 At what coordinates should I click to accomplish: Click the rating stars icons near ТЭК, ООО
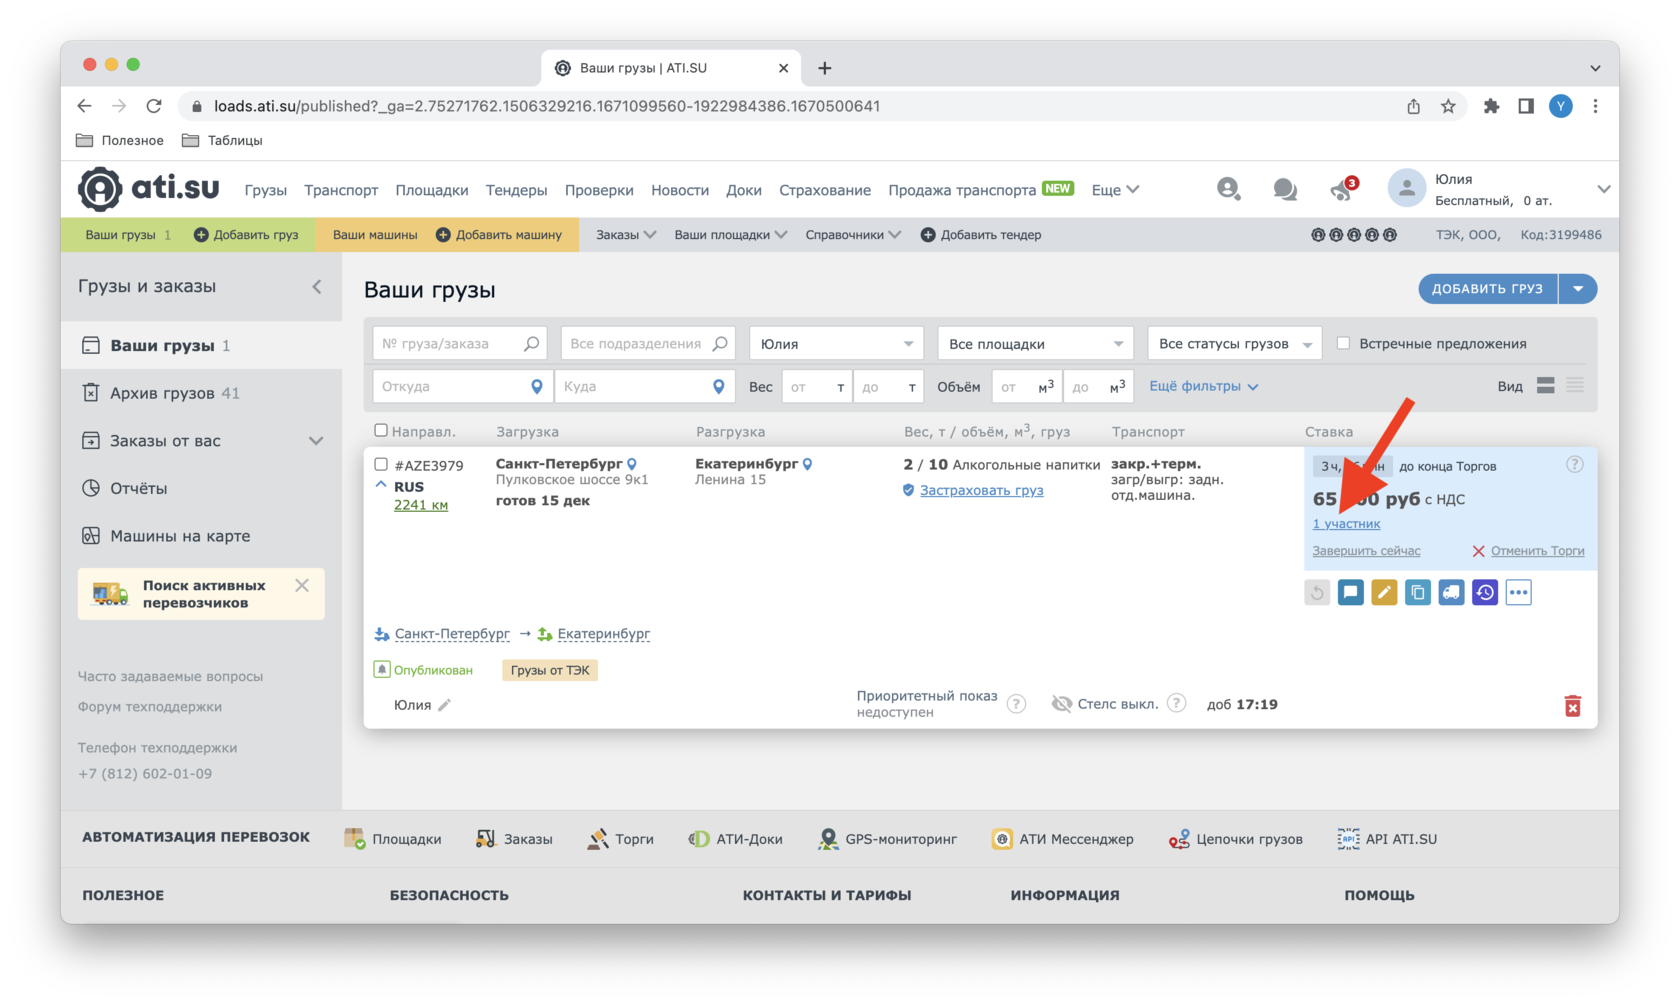click(1354, 235)
